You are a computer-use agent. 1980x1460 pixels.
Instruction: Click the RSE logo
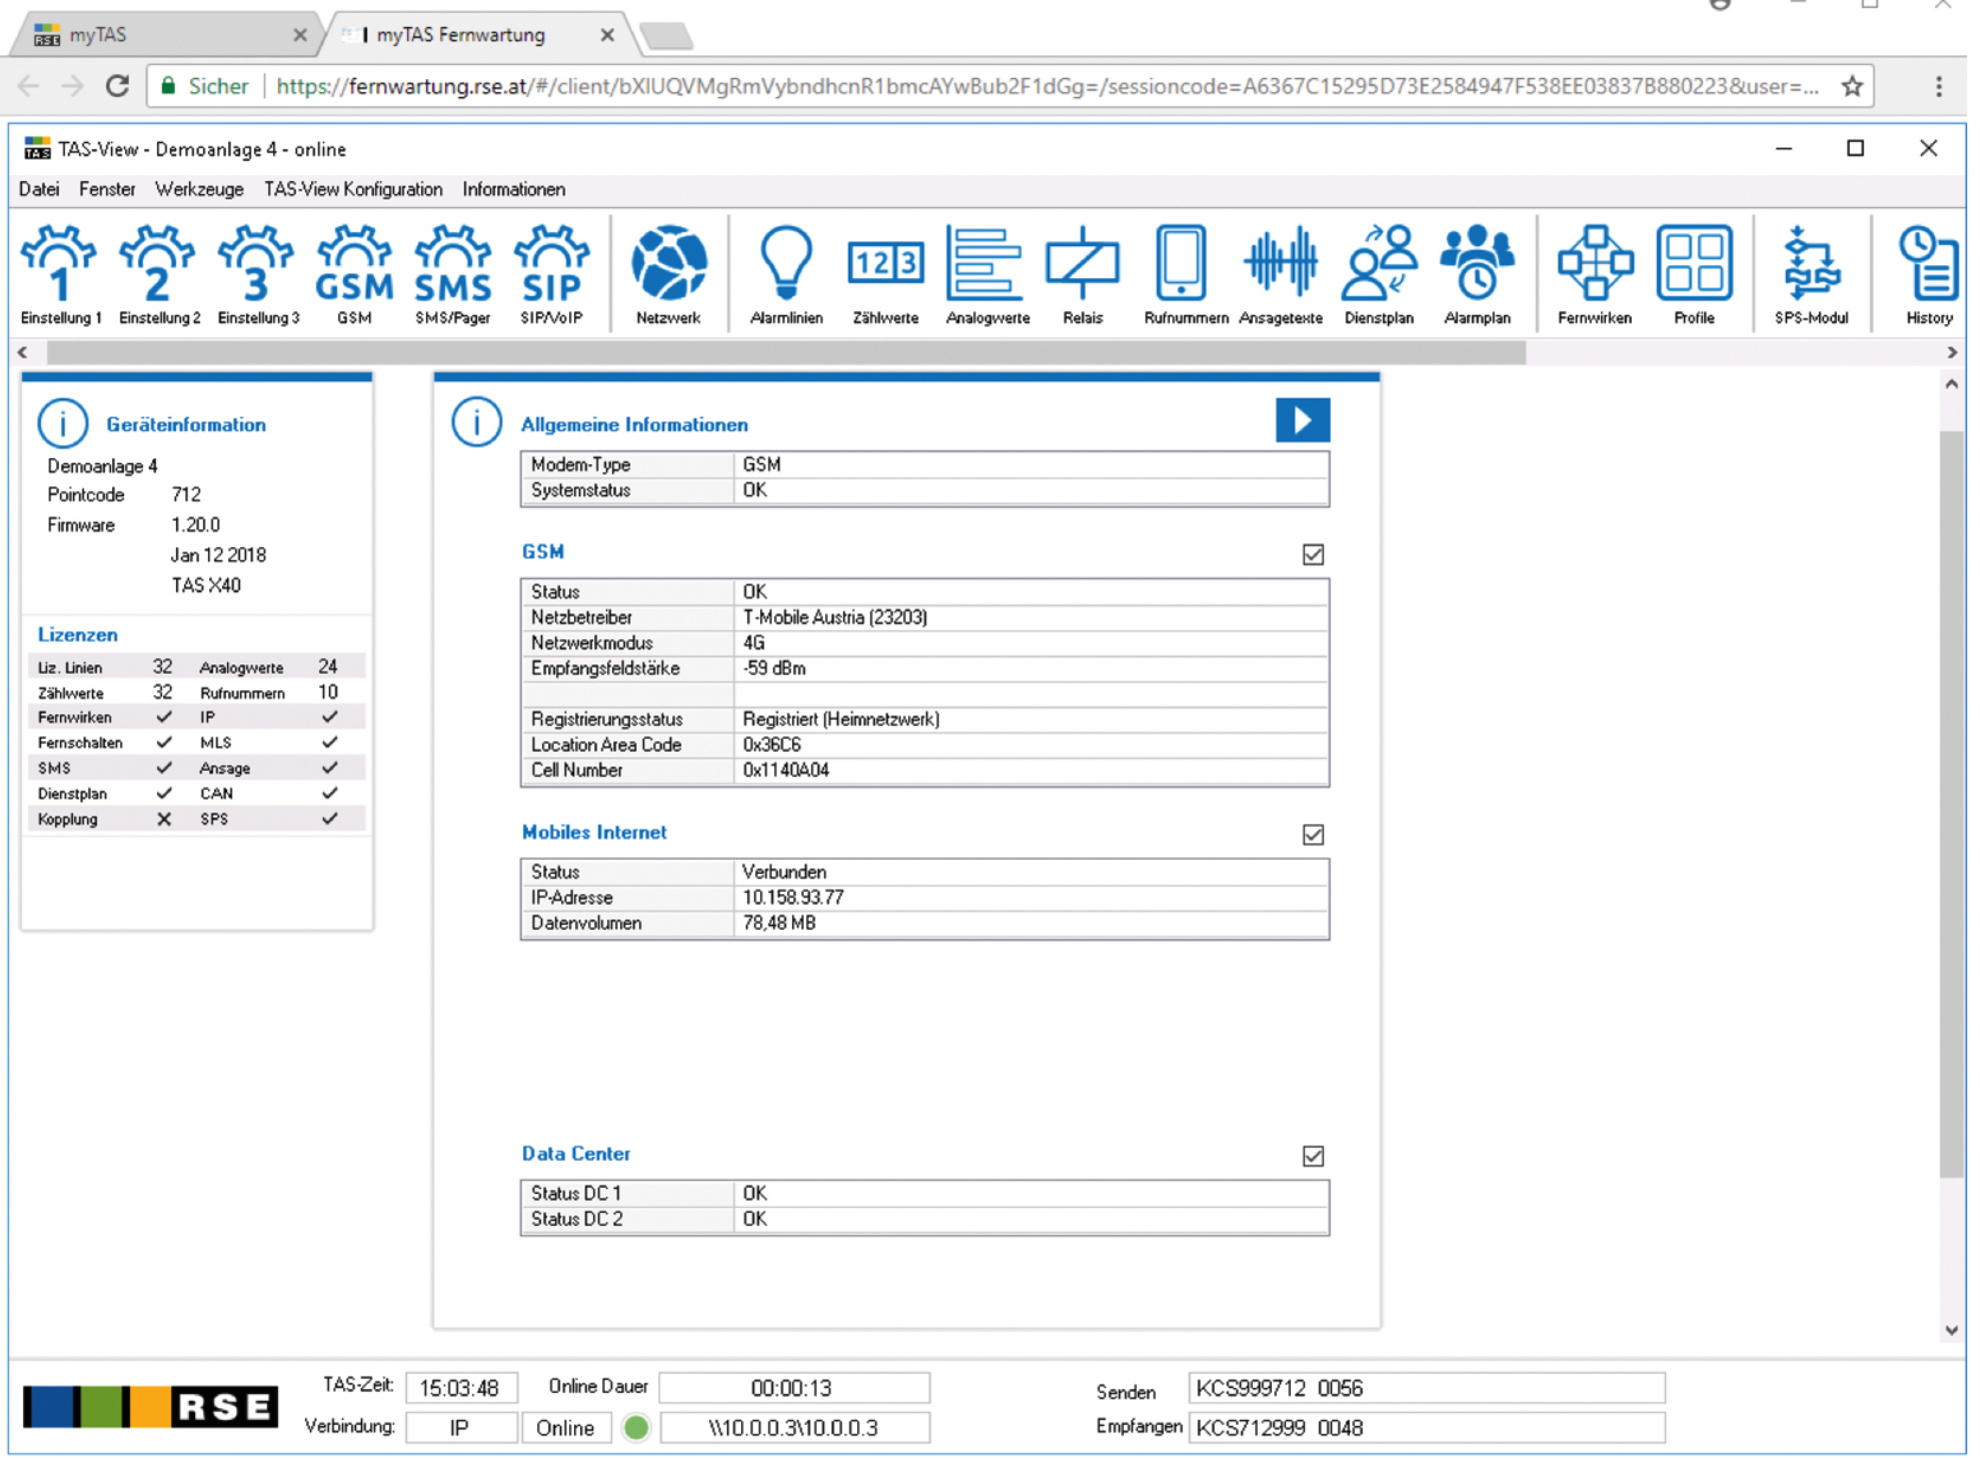point(150,1406)
